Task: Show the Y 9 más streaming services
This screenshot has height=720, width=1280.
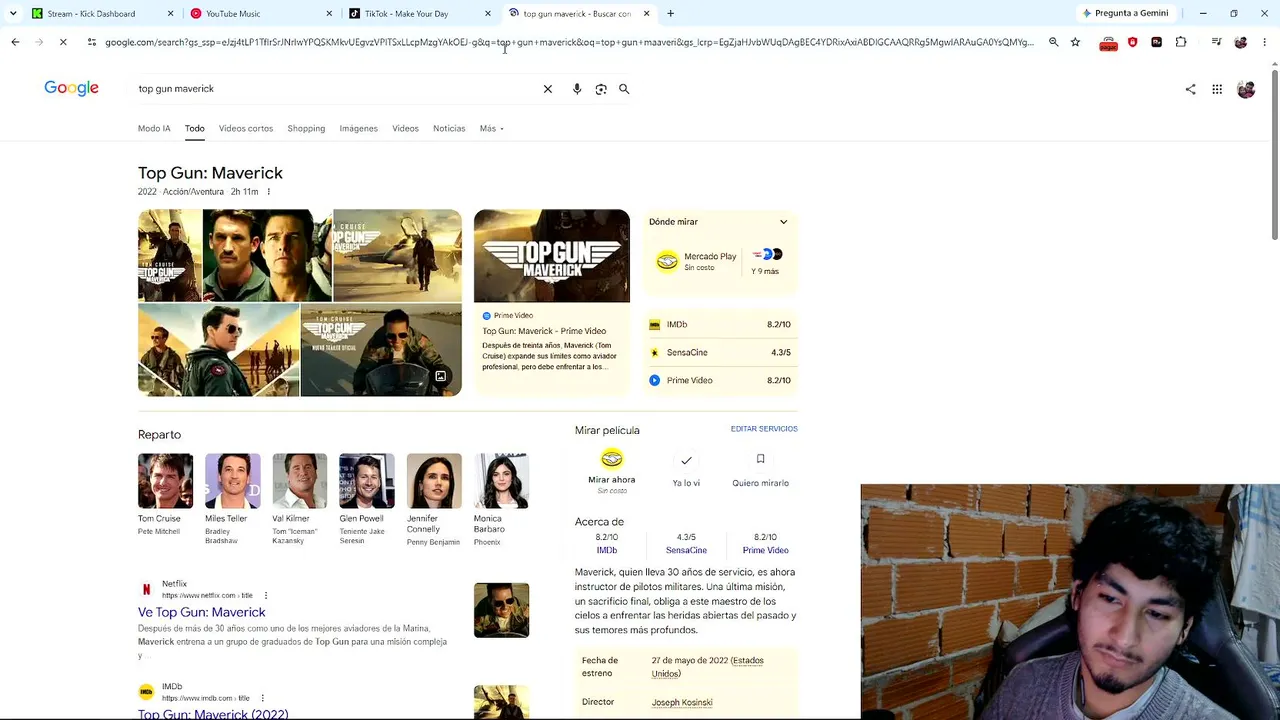Action: pyautogui.click(x=766, y=261)
